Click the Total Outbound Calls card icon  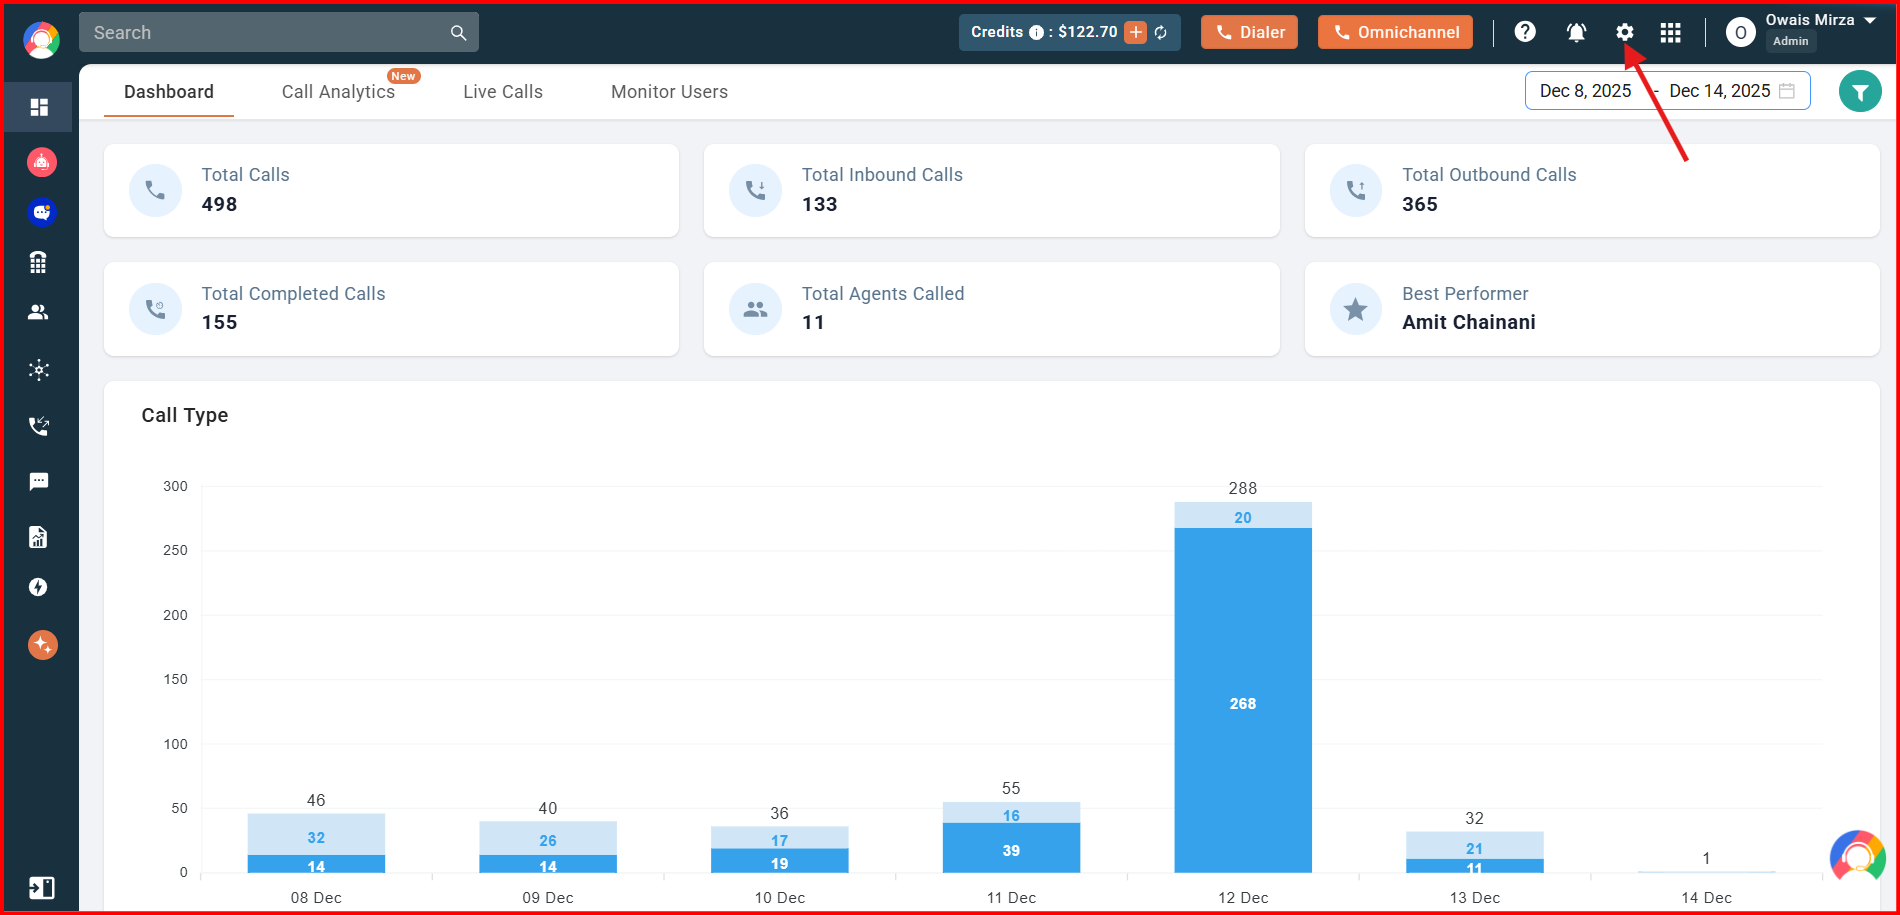[1355, 190]
